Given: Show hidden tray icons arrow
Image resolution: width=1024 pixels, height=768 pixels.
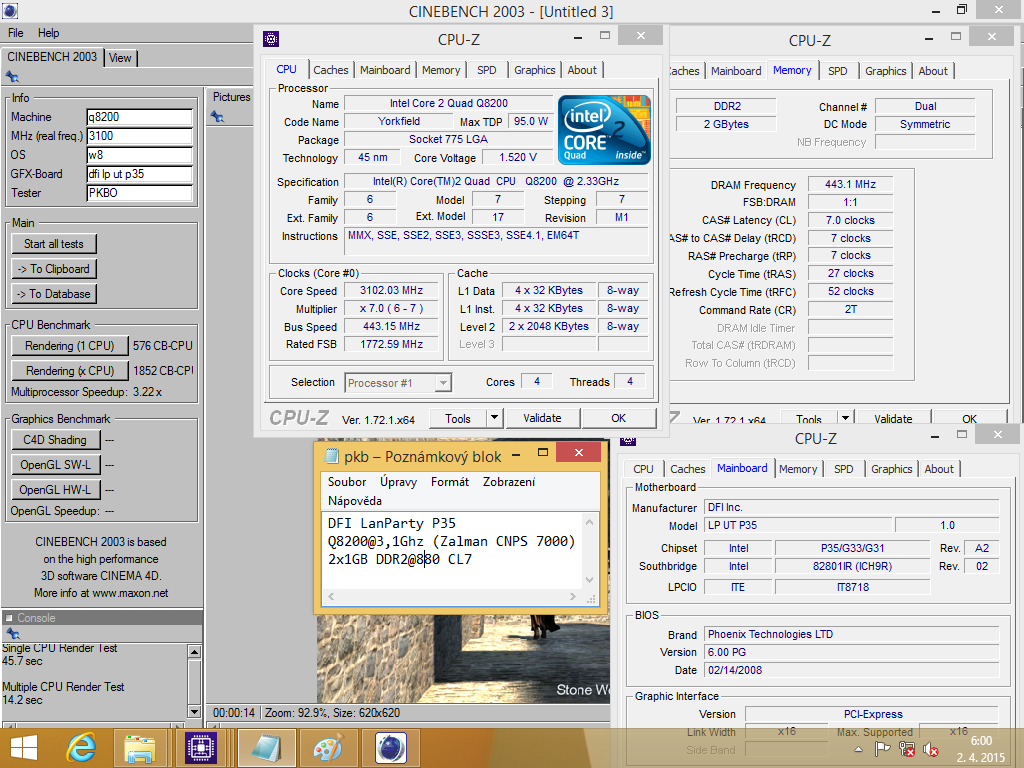Looking at the screenshot, I should point(858,750).
